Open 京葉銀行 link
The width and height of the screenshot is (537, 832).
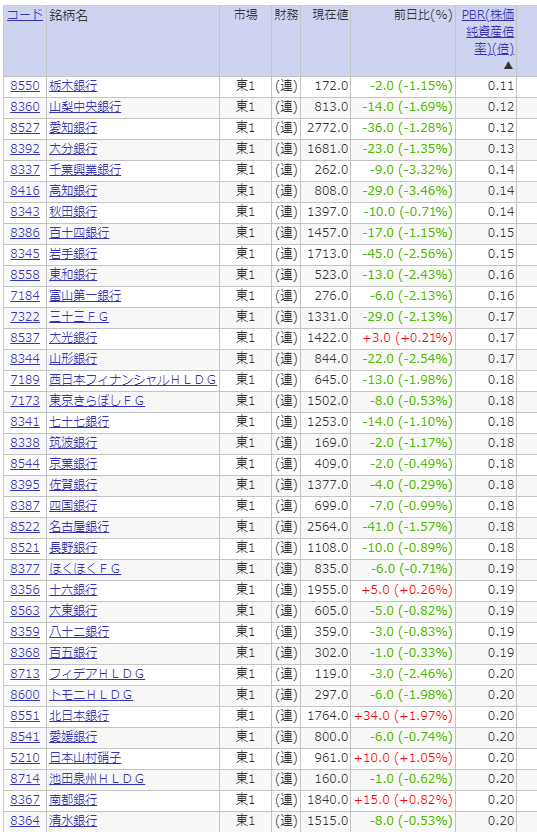73,464
